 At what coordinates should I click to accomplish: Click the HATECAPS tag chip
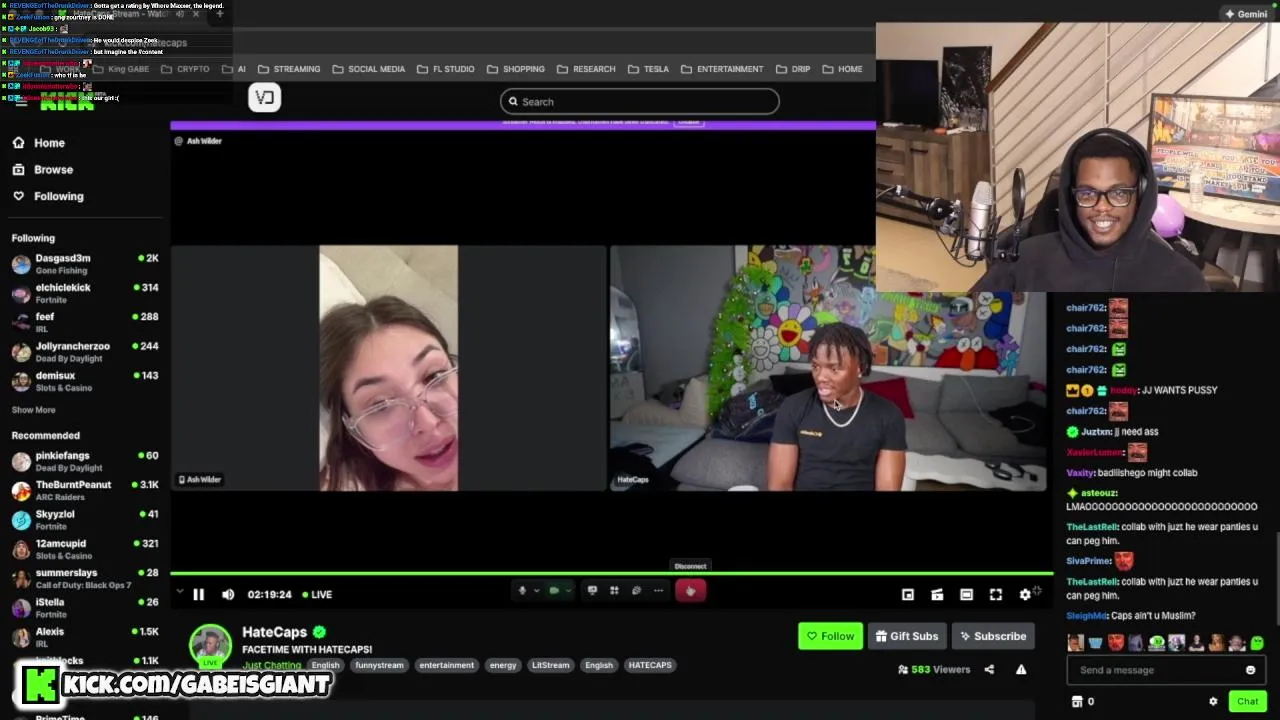650,665
